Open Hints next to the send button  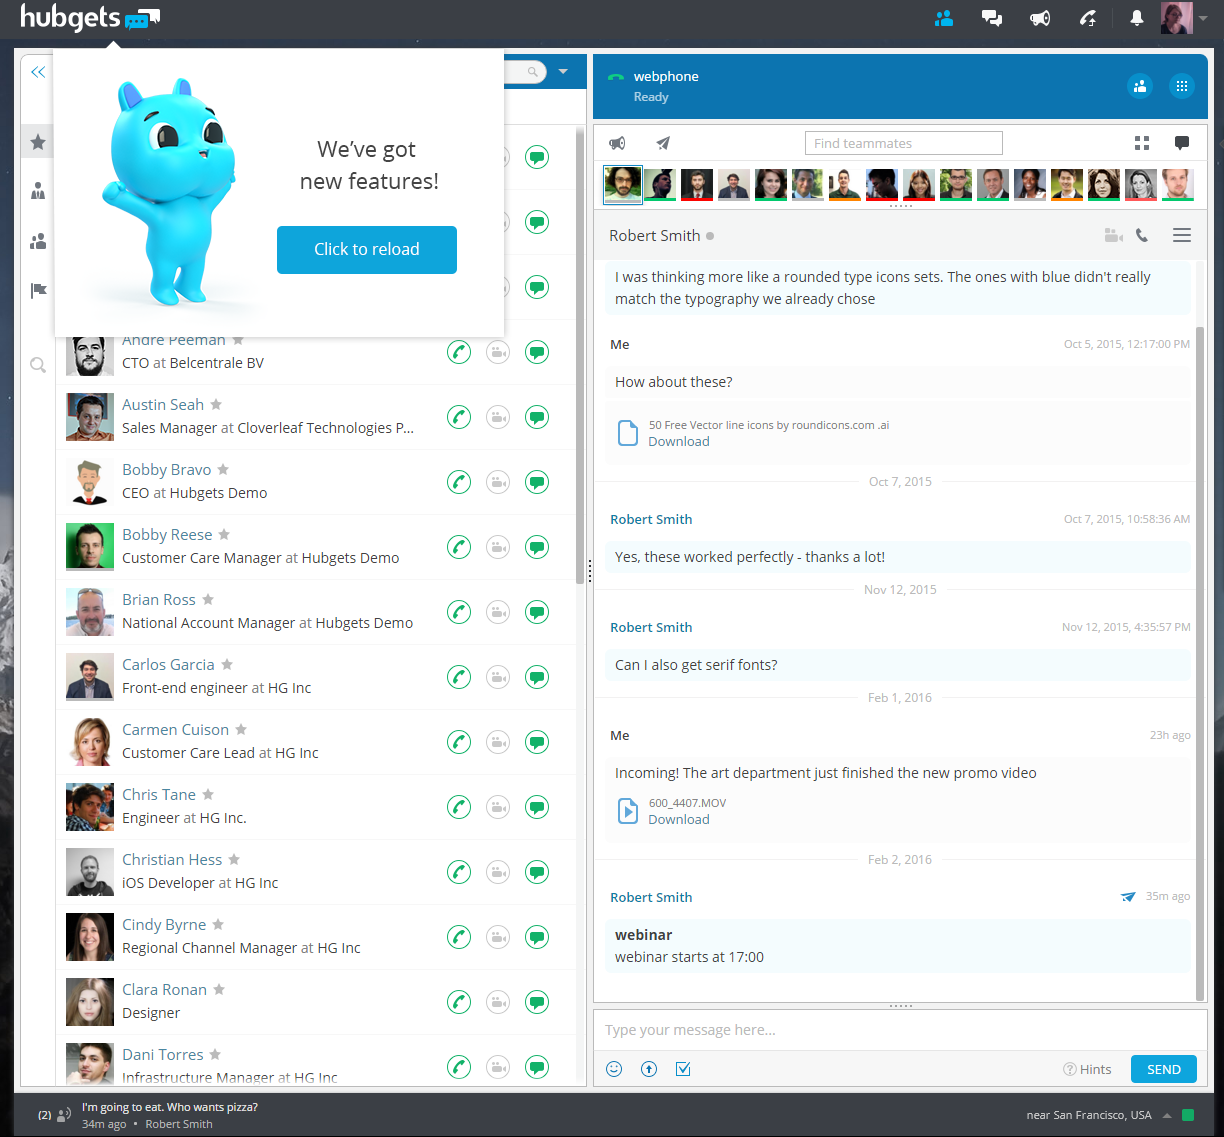point(1087,1069)
